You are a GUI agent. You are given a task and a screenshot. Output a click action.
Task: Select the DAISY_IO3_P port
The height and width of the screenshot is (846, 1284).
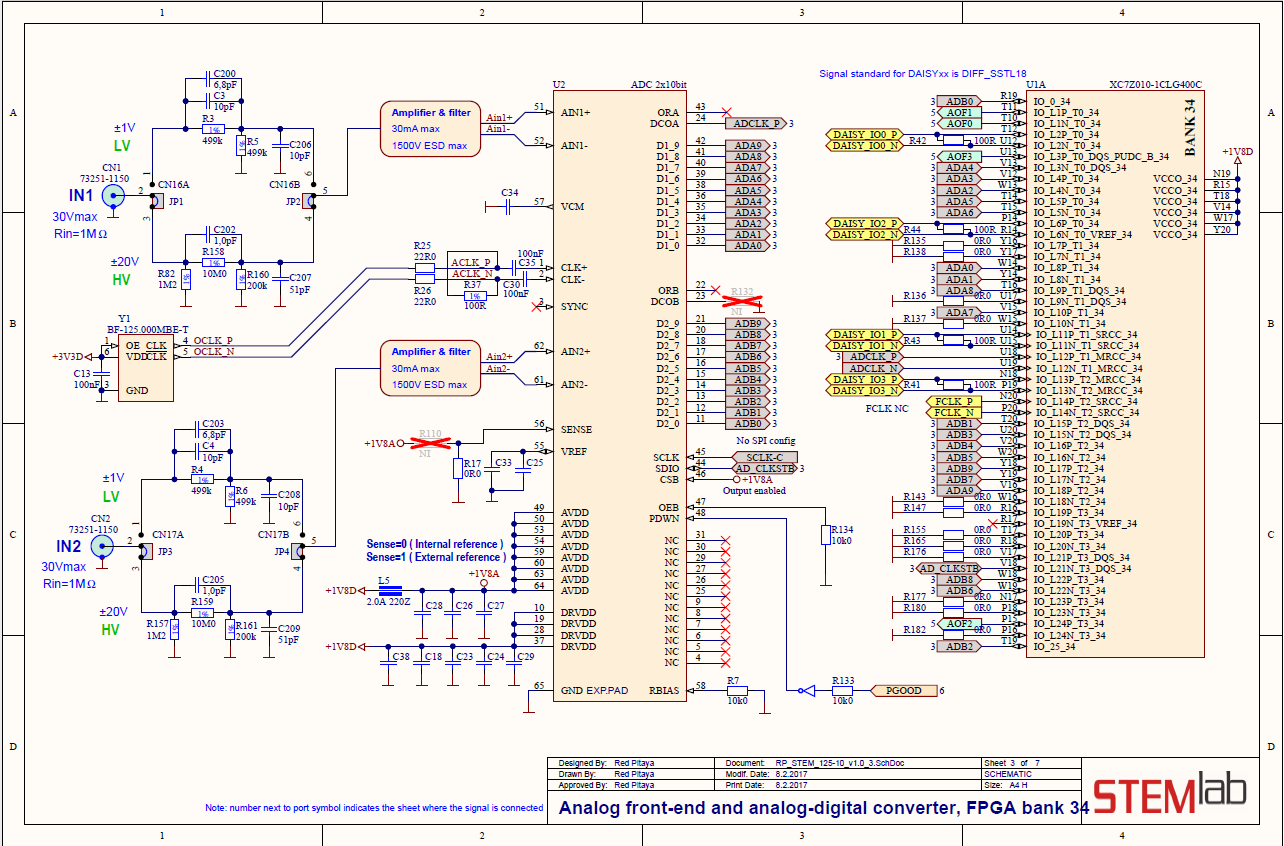point(864,379)
